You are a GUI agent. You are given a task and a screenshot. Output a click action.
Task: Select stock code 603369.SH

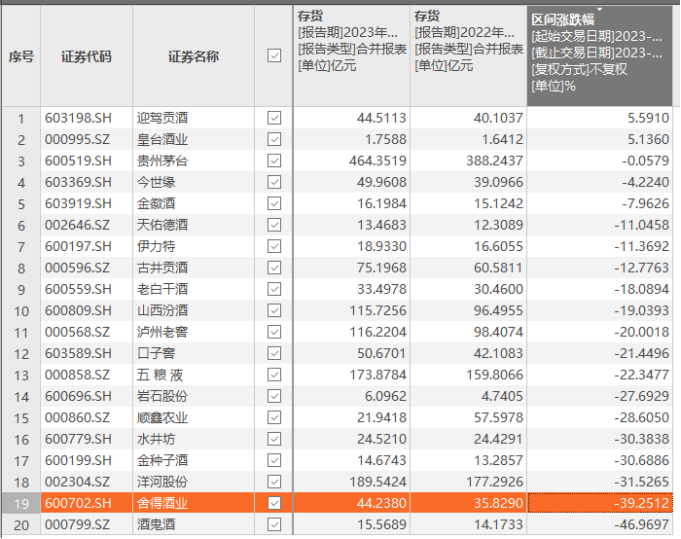point(78,182)
